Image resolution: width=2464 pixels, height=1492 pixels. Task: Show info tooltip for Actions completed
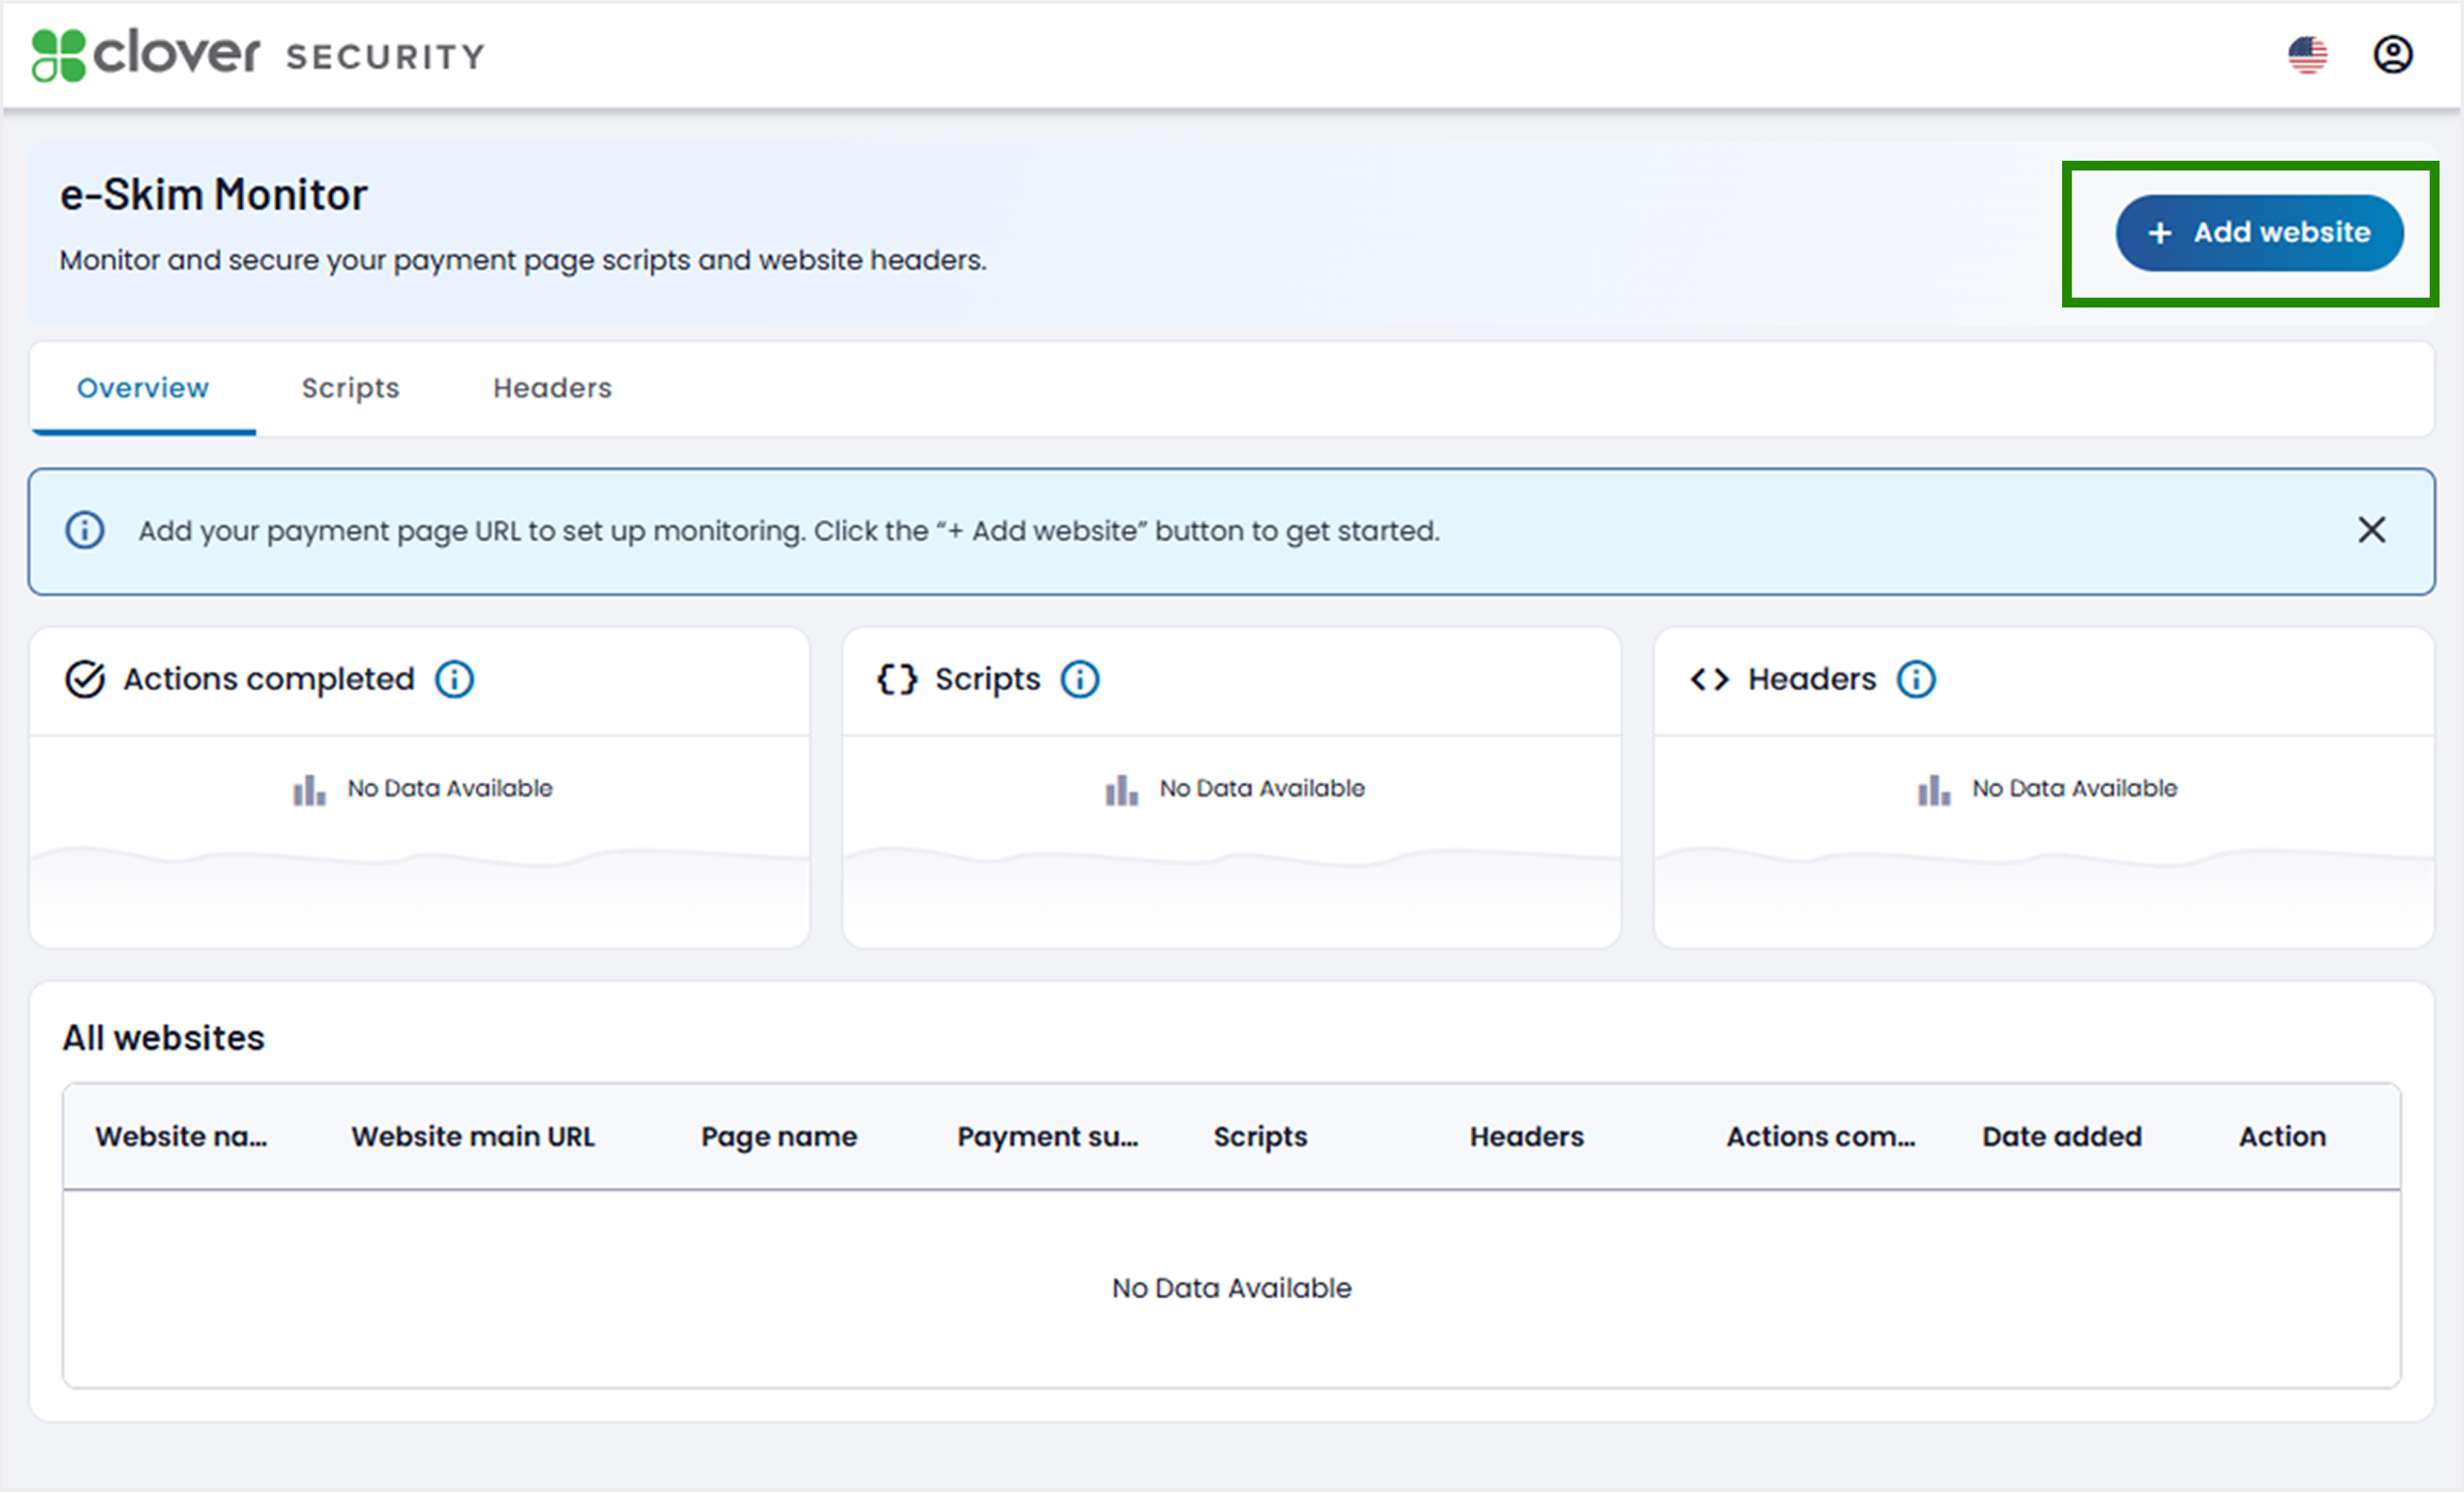pyautogui.click(x=454, y=679)
